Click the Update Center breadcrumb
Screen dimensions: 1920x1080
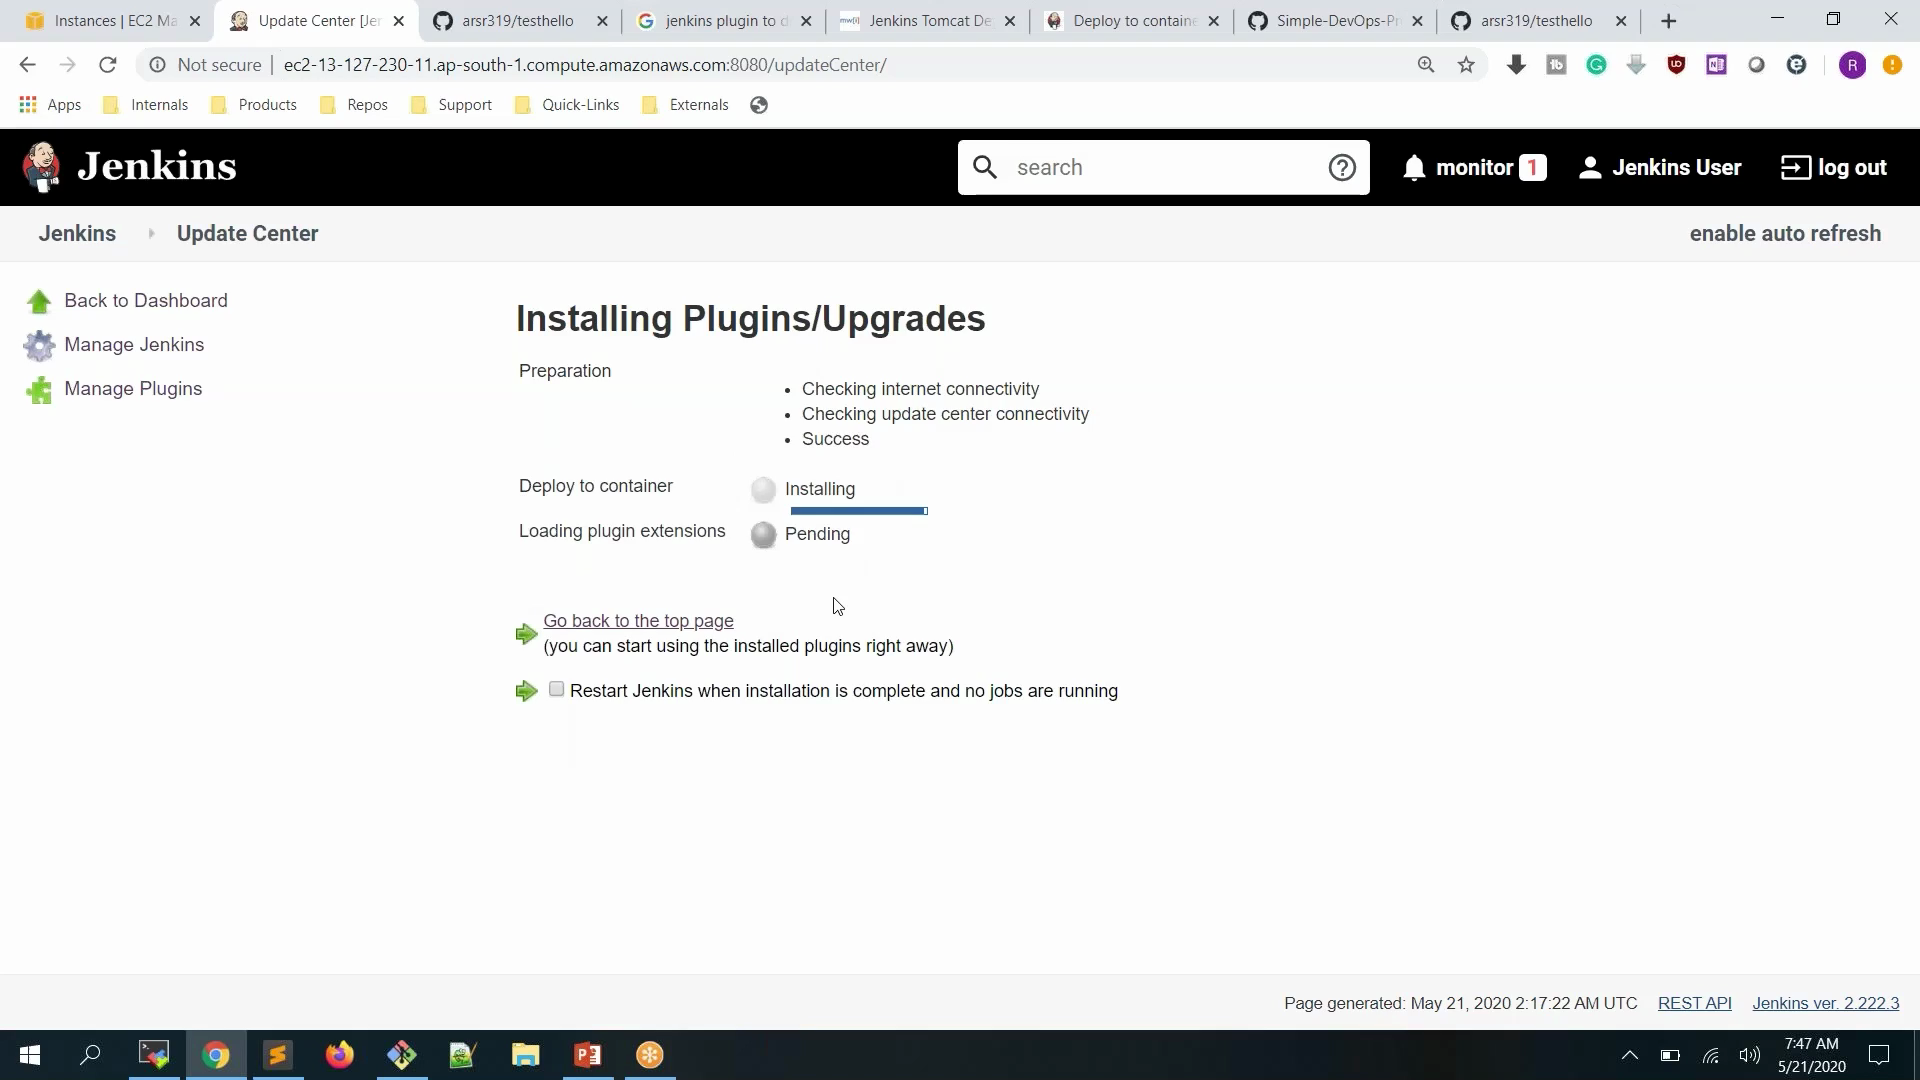click(x=248, y=234)
